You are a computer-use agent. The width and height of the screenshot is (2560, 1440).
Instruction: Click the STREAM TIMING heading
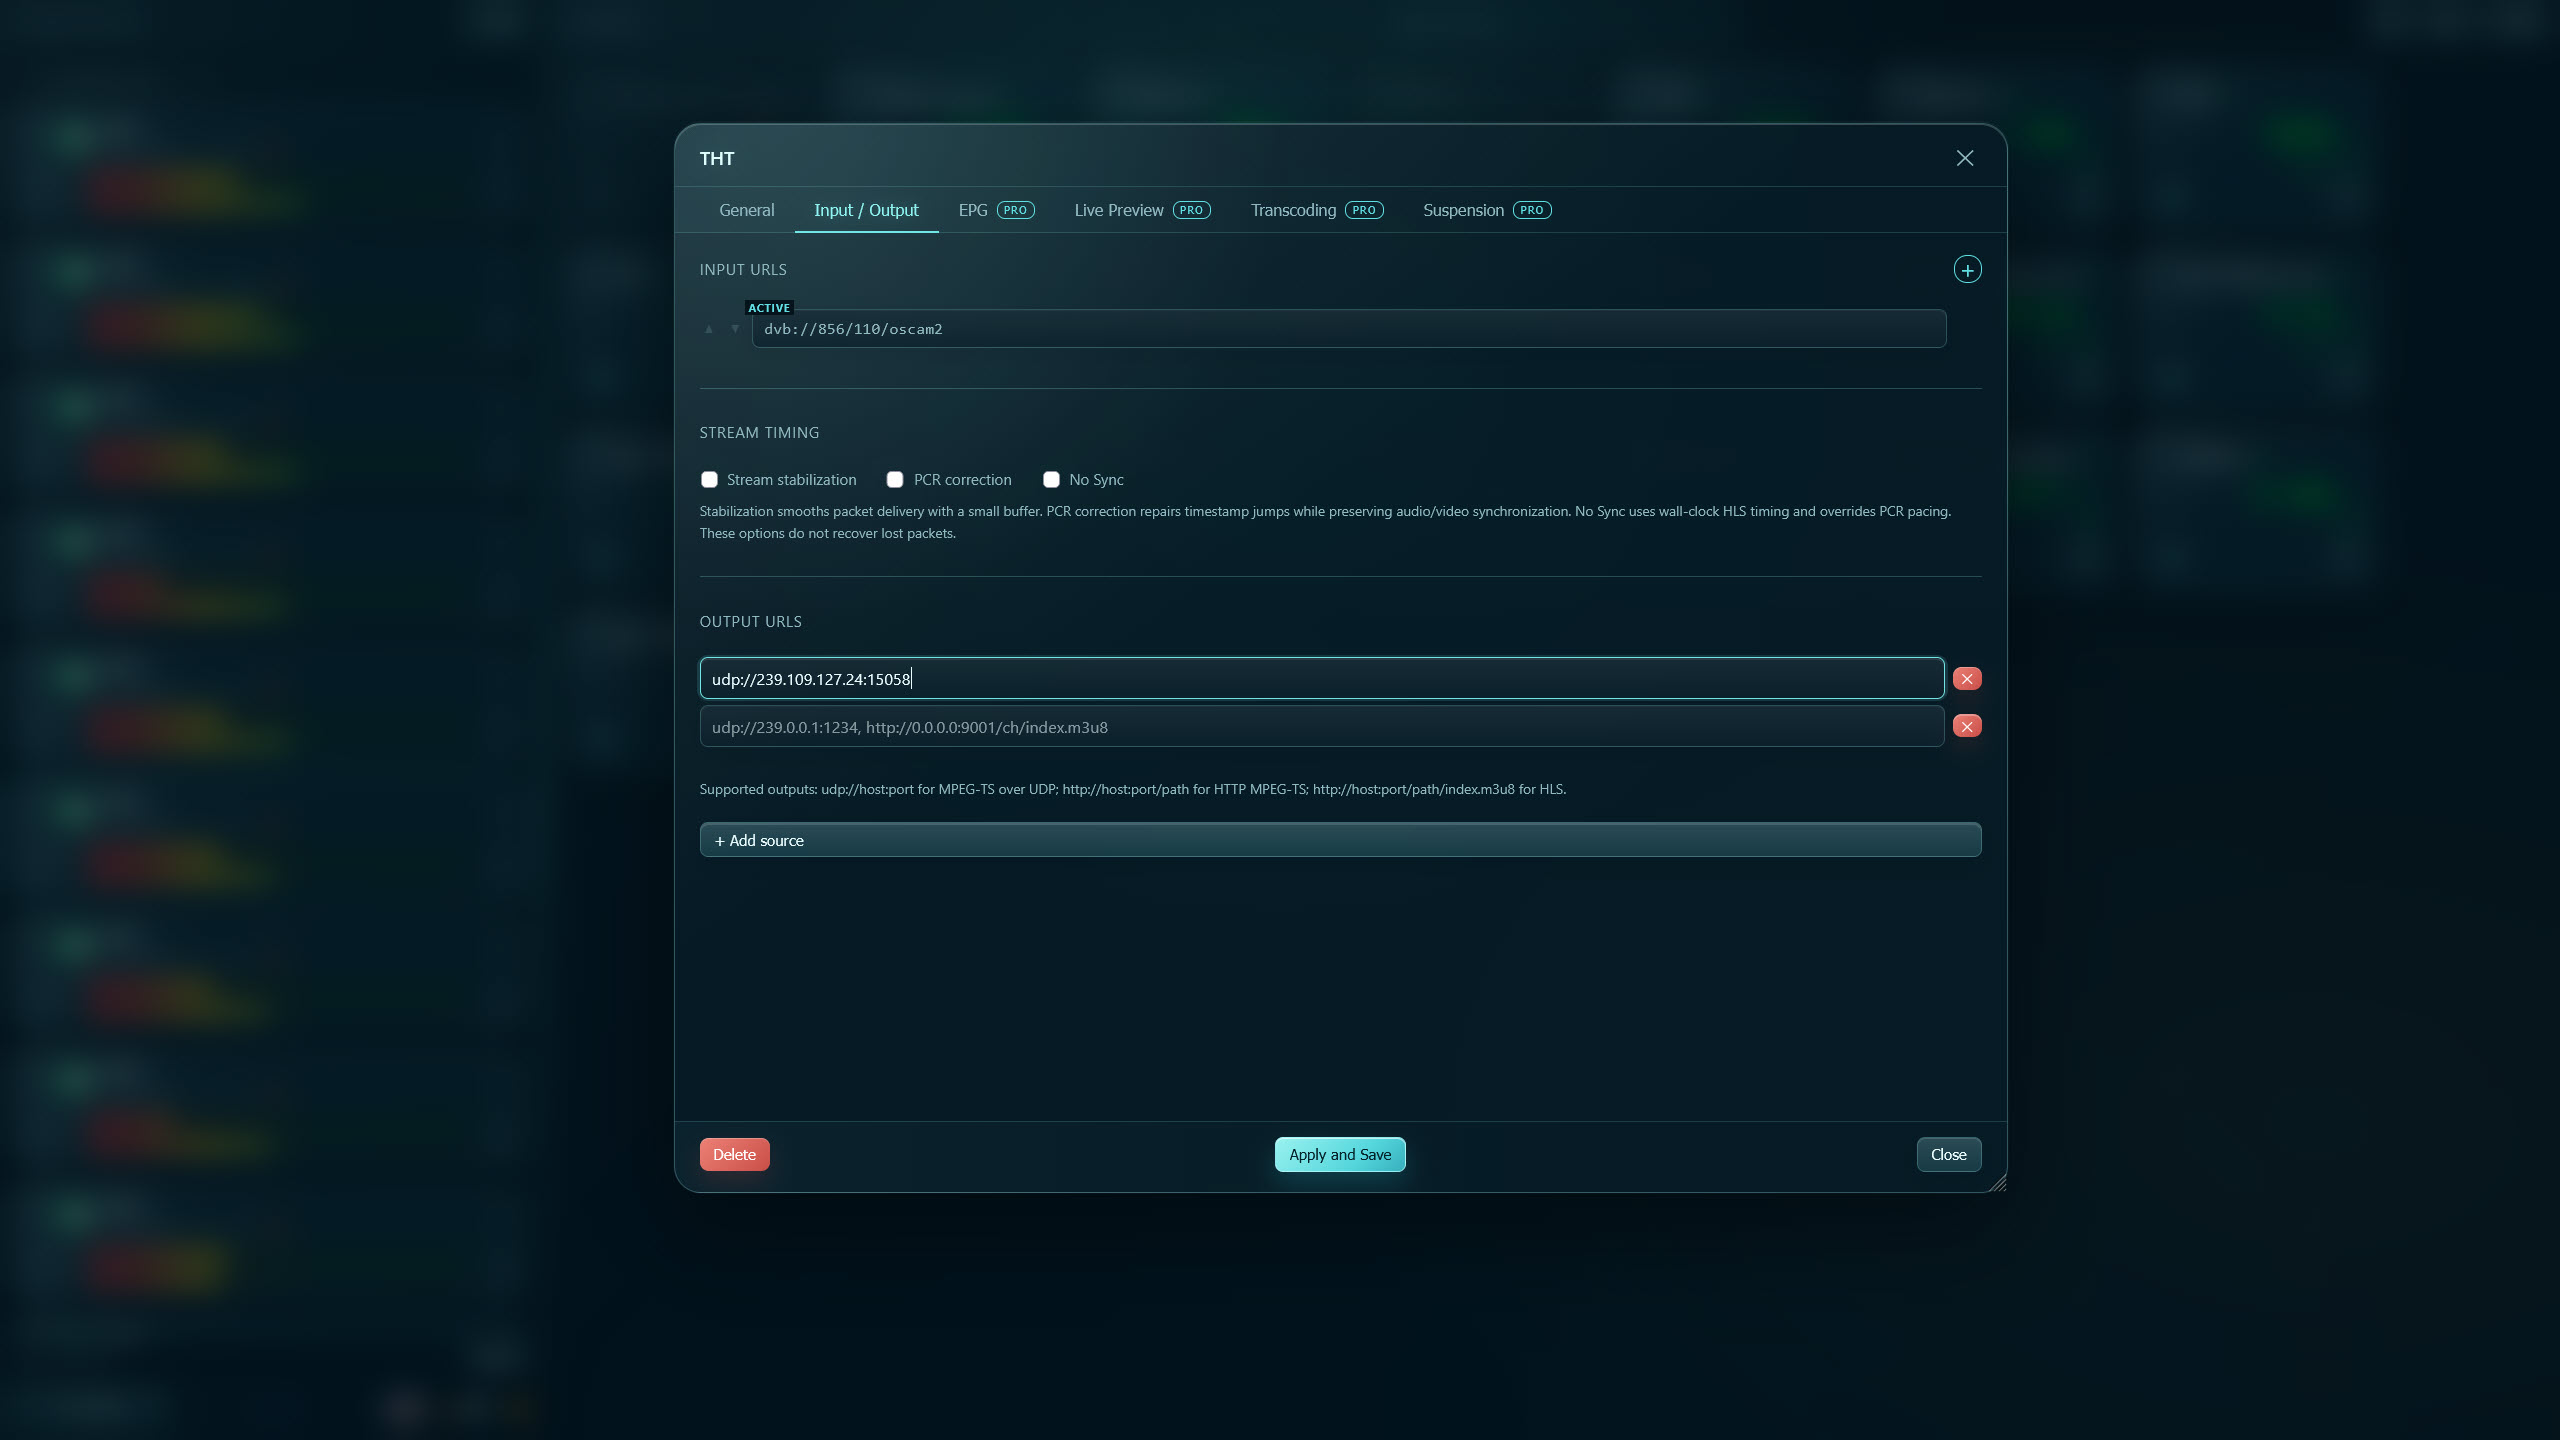[x=759, y=433]
